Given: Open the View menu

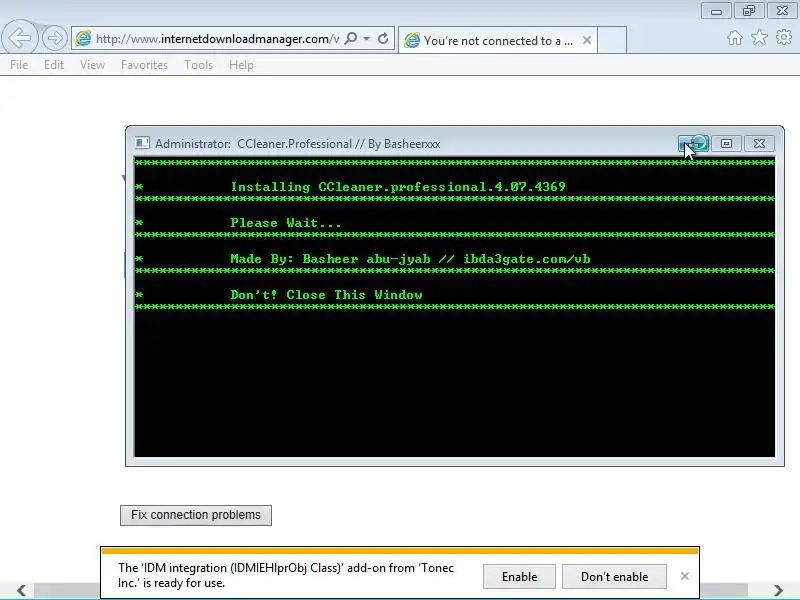Looking at the screenshot, I should (92, 65).
